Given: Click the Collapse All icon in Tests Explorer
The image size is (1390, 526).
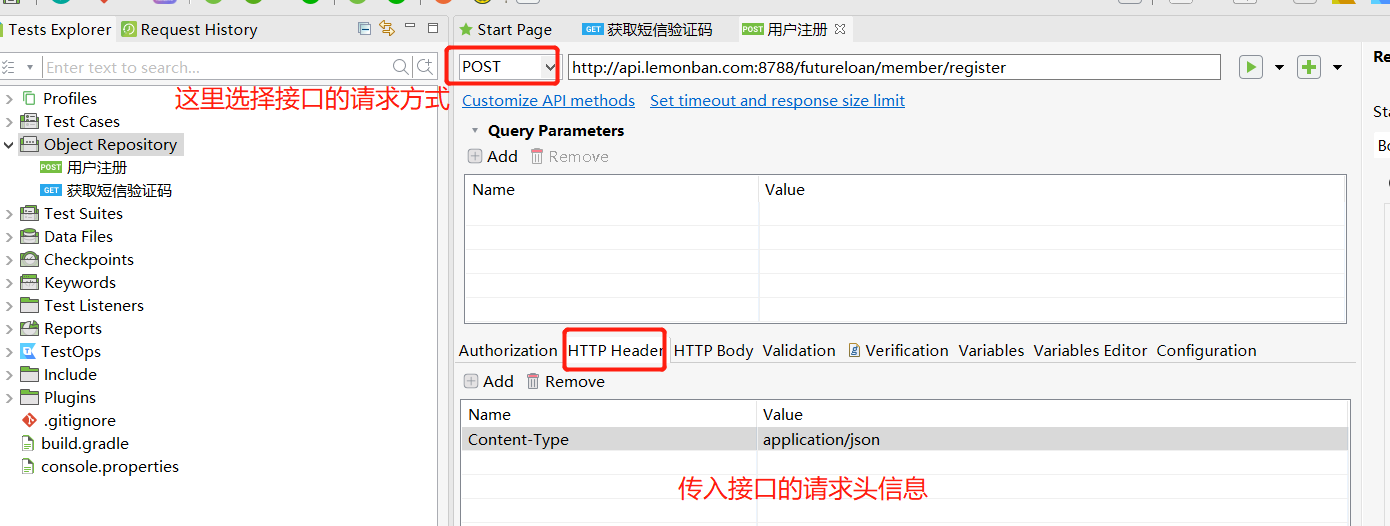Looking at the screenshot, I should (364, 28).
